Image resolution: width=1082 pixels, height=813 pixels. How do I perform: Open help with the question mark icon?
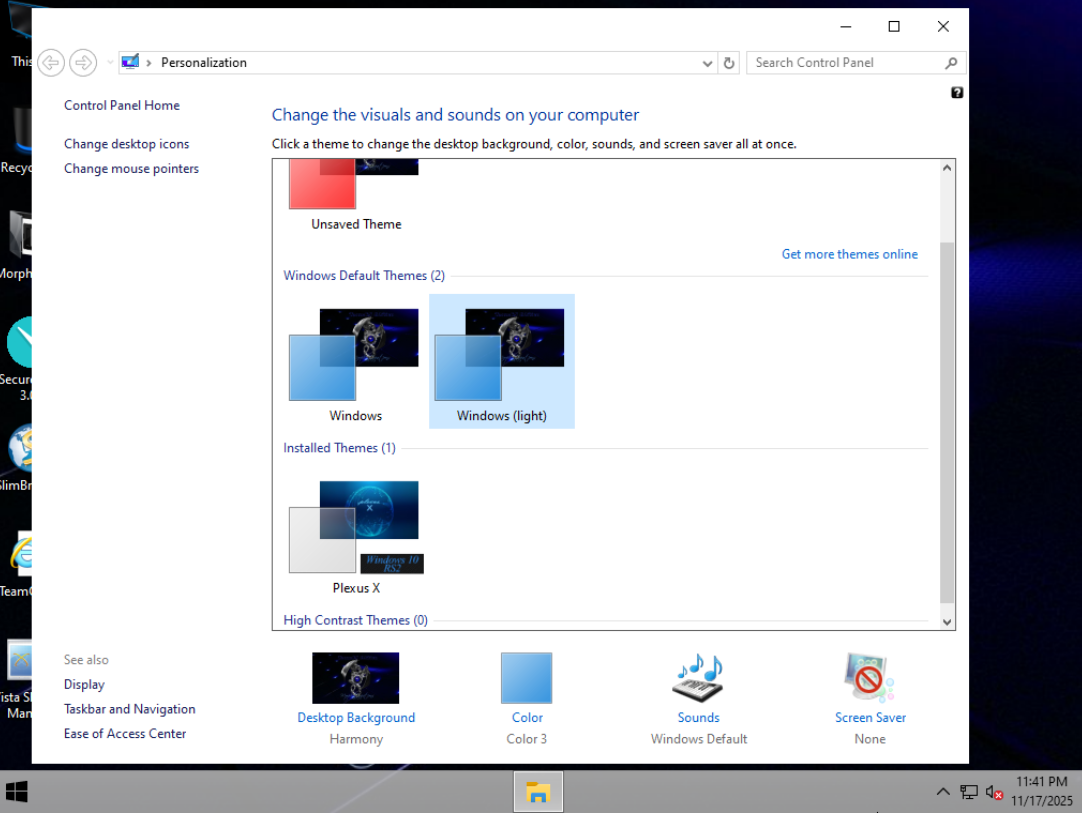coord(956,92)
